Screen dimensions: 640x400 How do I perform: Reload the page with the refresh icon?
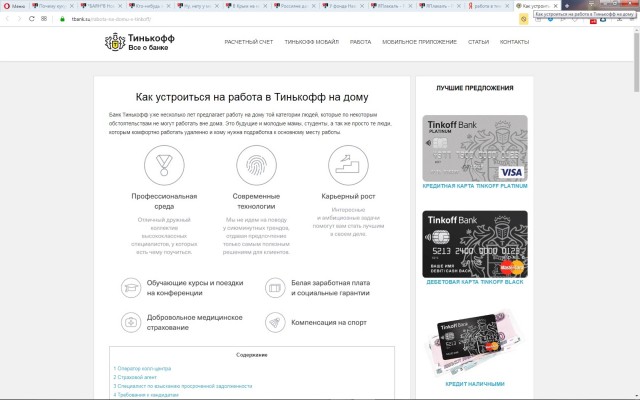31,19
